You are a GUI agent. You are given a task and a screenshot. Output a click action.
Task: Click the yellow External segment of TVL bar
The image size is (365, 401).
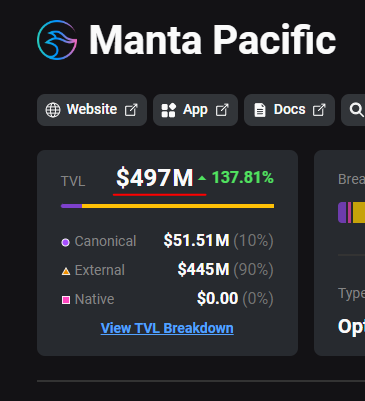click(x=178, y=206)
